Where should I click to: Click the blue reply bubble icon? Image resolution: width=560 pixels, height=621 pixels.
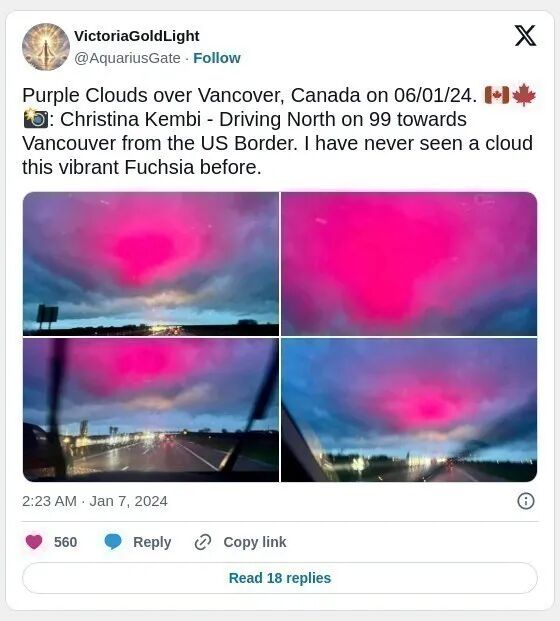coord(113,542)
